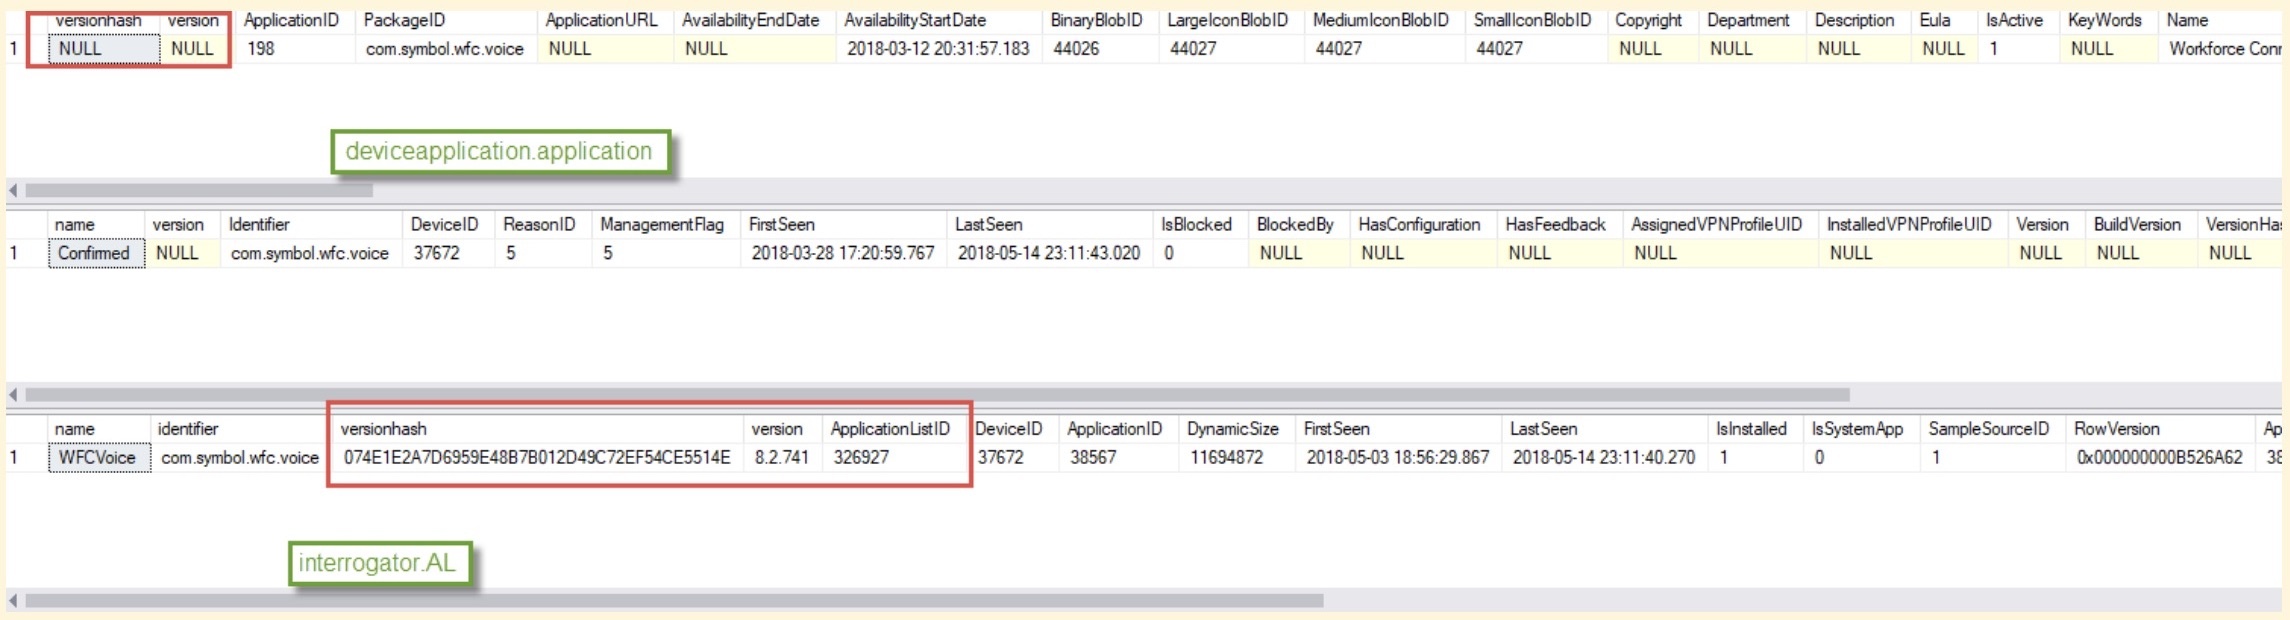The image size is (2290, 620).
Task: Select the Confirmed cell in name column
Action: pyautogui.click(x=94, y=253)
